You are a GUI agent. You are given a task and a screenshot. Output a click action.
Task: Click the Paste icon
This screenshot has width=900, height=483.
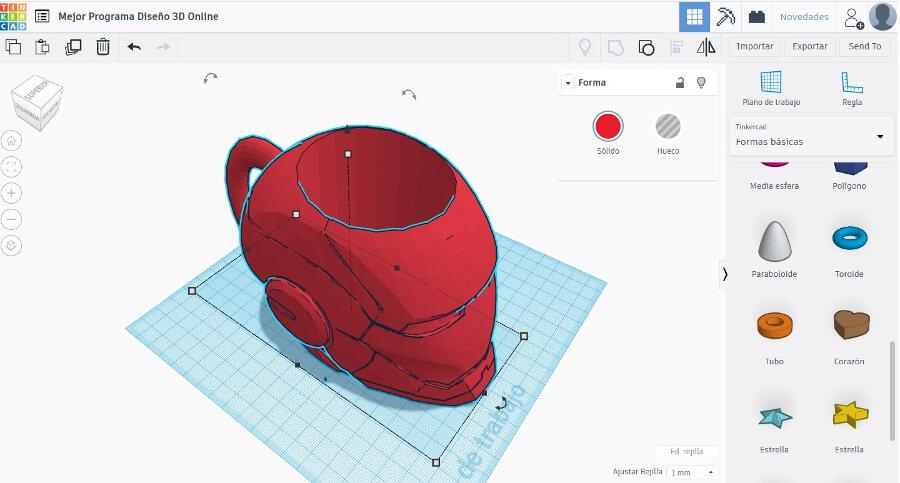click(42, 46)
